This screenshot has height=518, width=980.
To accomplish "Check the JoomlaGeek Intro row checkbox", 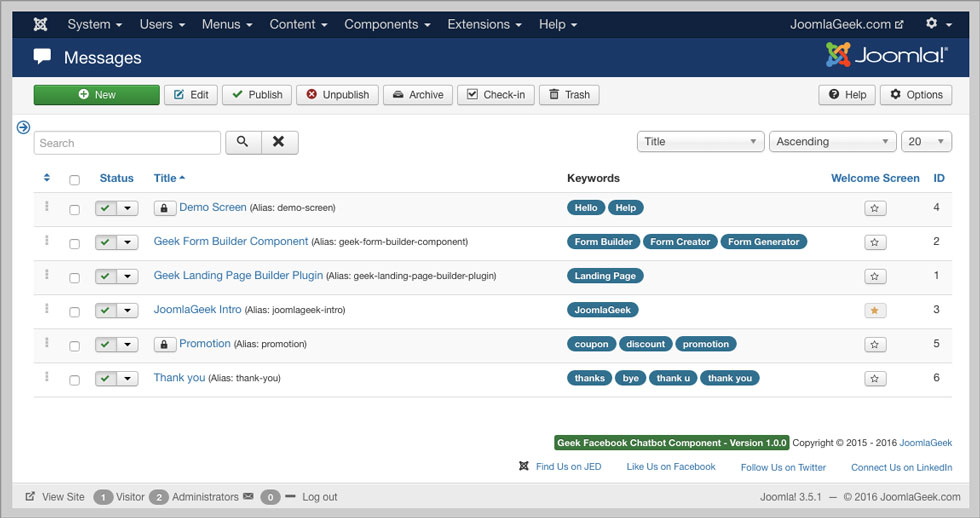I will pyautogui.click(x=74, y=312).
